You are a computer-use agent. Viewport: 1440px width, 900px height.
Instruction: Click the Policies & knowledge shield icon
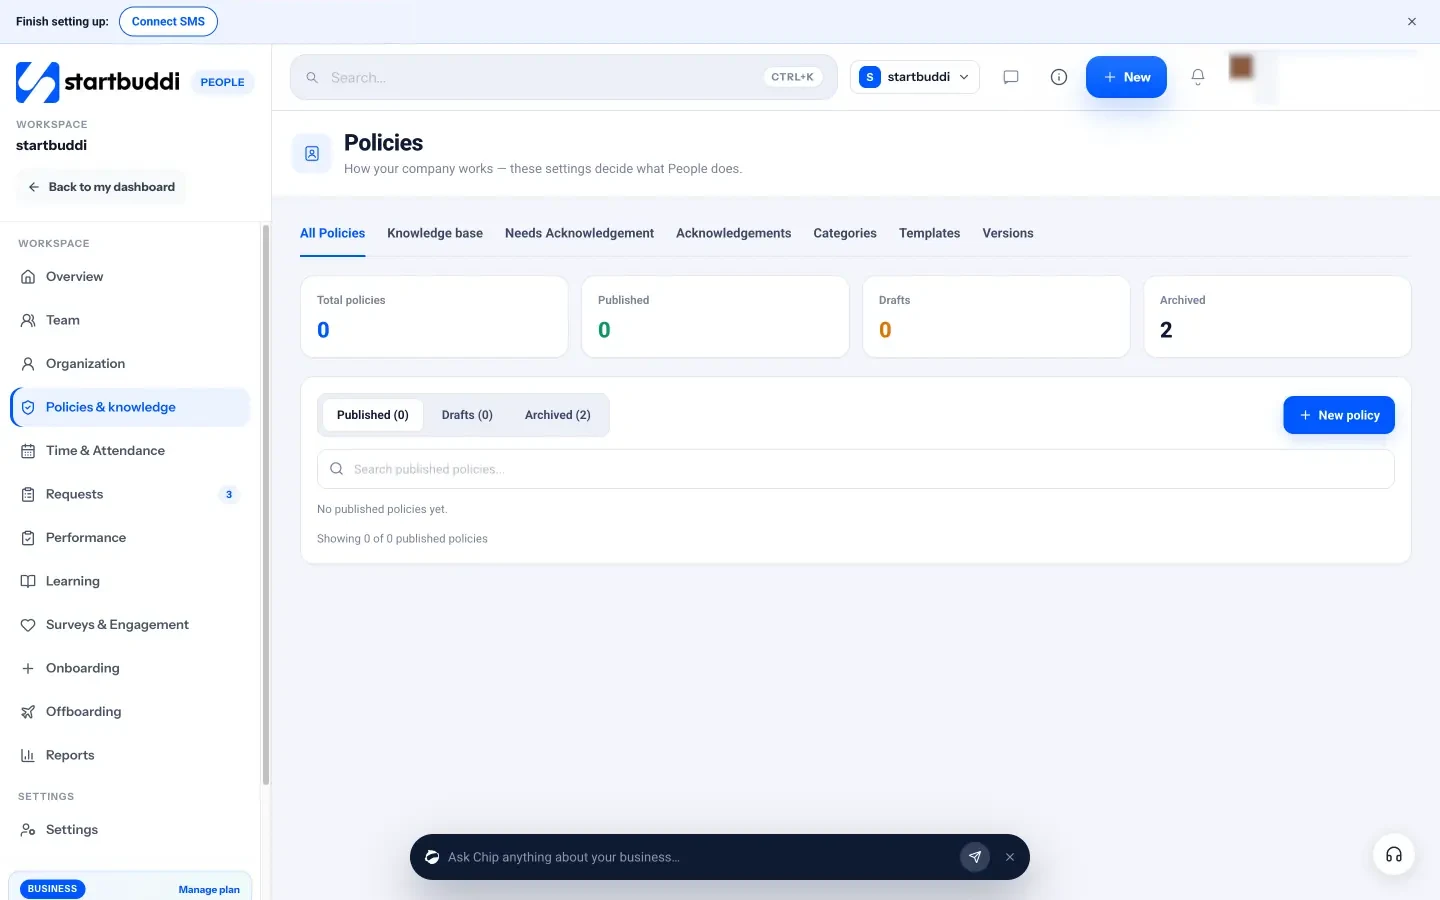(28, 407)
